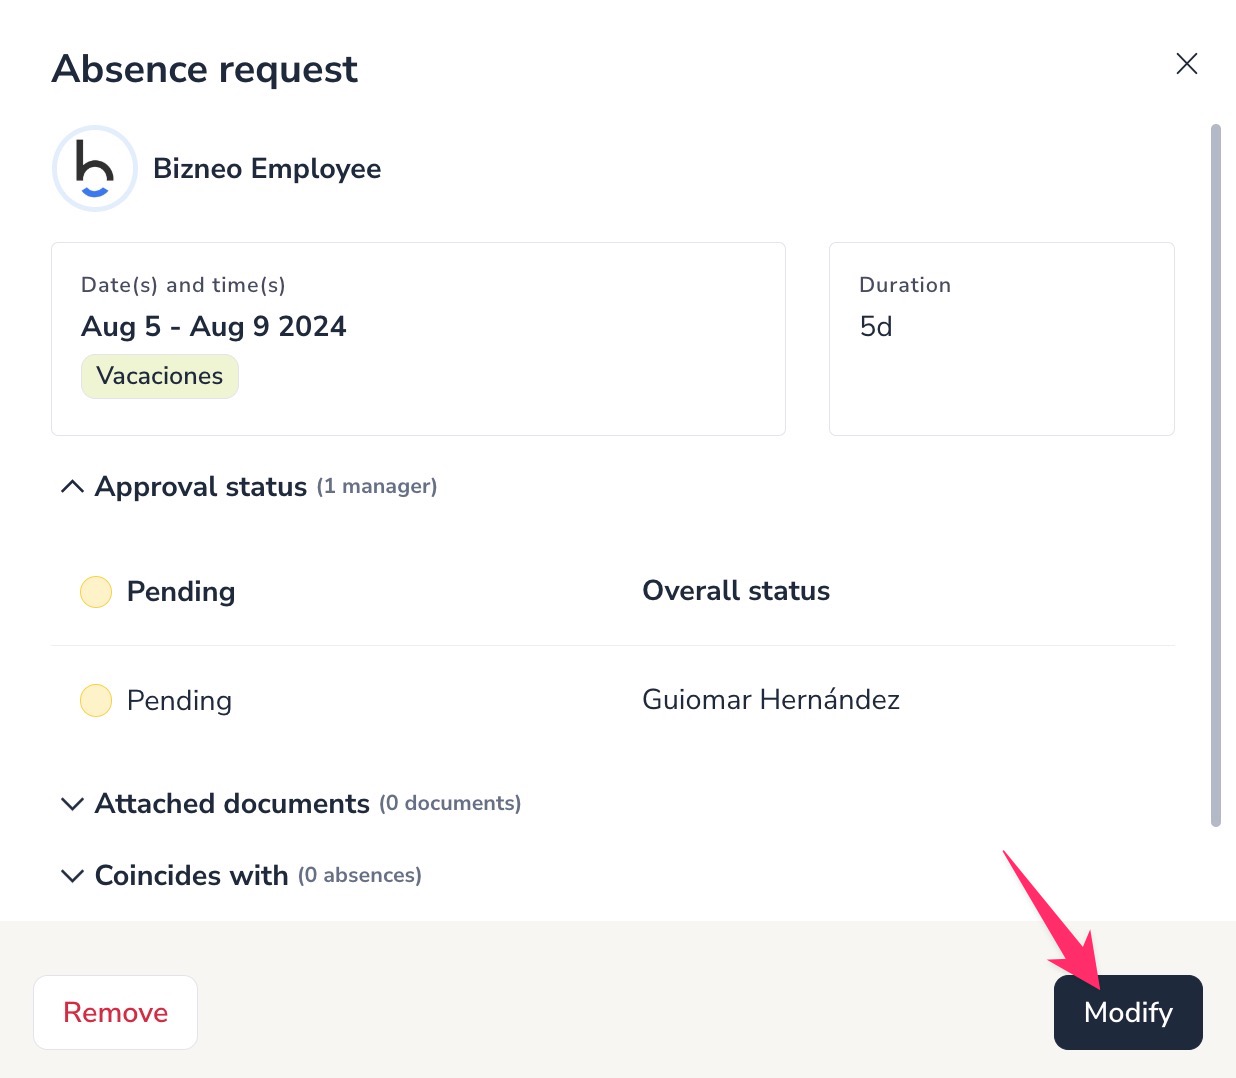Viewport: 1236px width, 1078px height.
Task: Click the 5d duration value
Action: pos(876,327)
